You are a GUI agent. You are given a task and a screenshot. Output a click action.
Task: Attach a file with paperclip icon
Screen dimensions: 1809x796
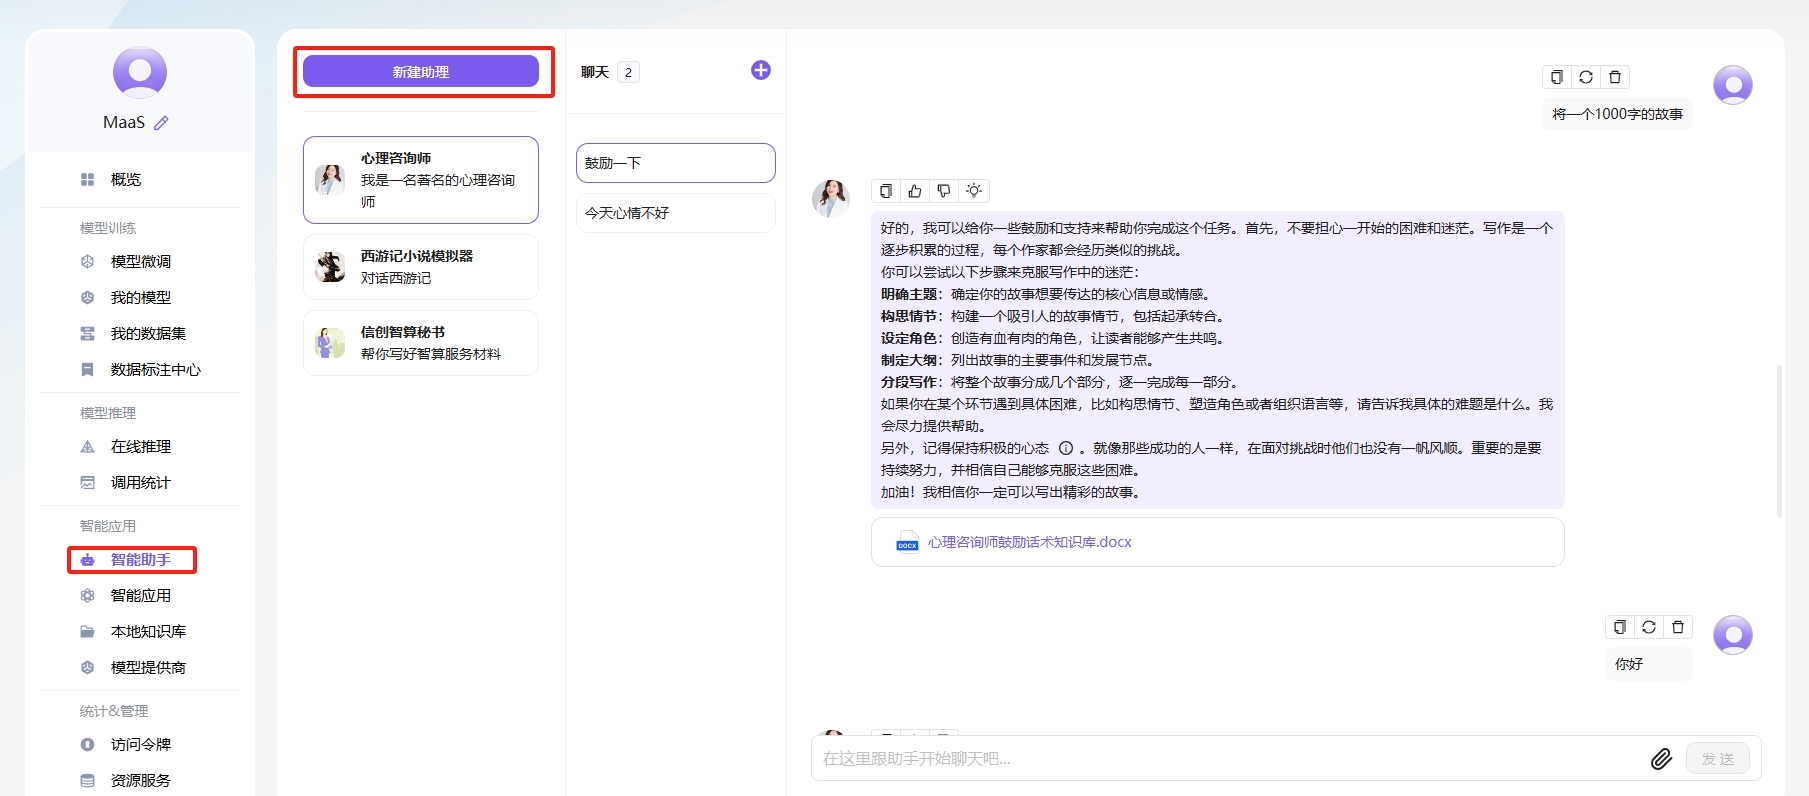1661,759
